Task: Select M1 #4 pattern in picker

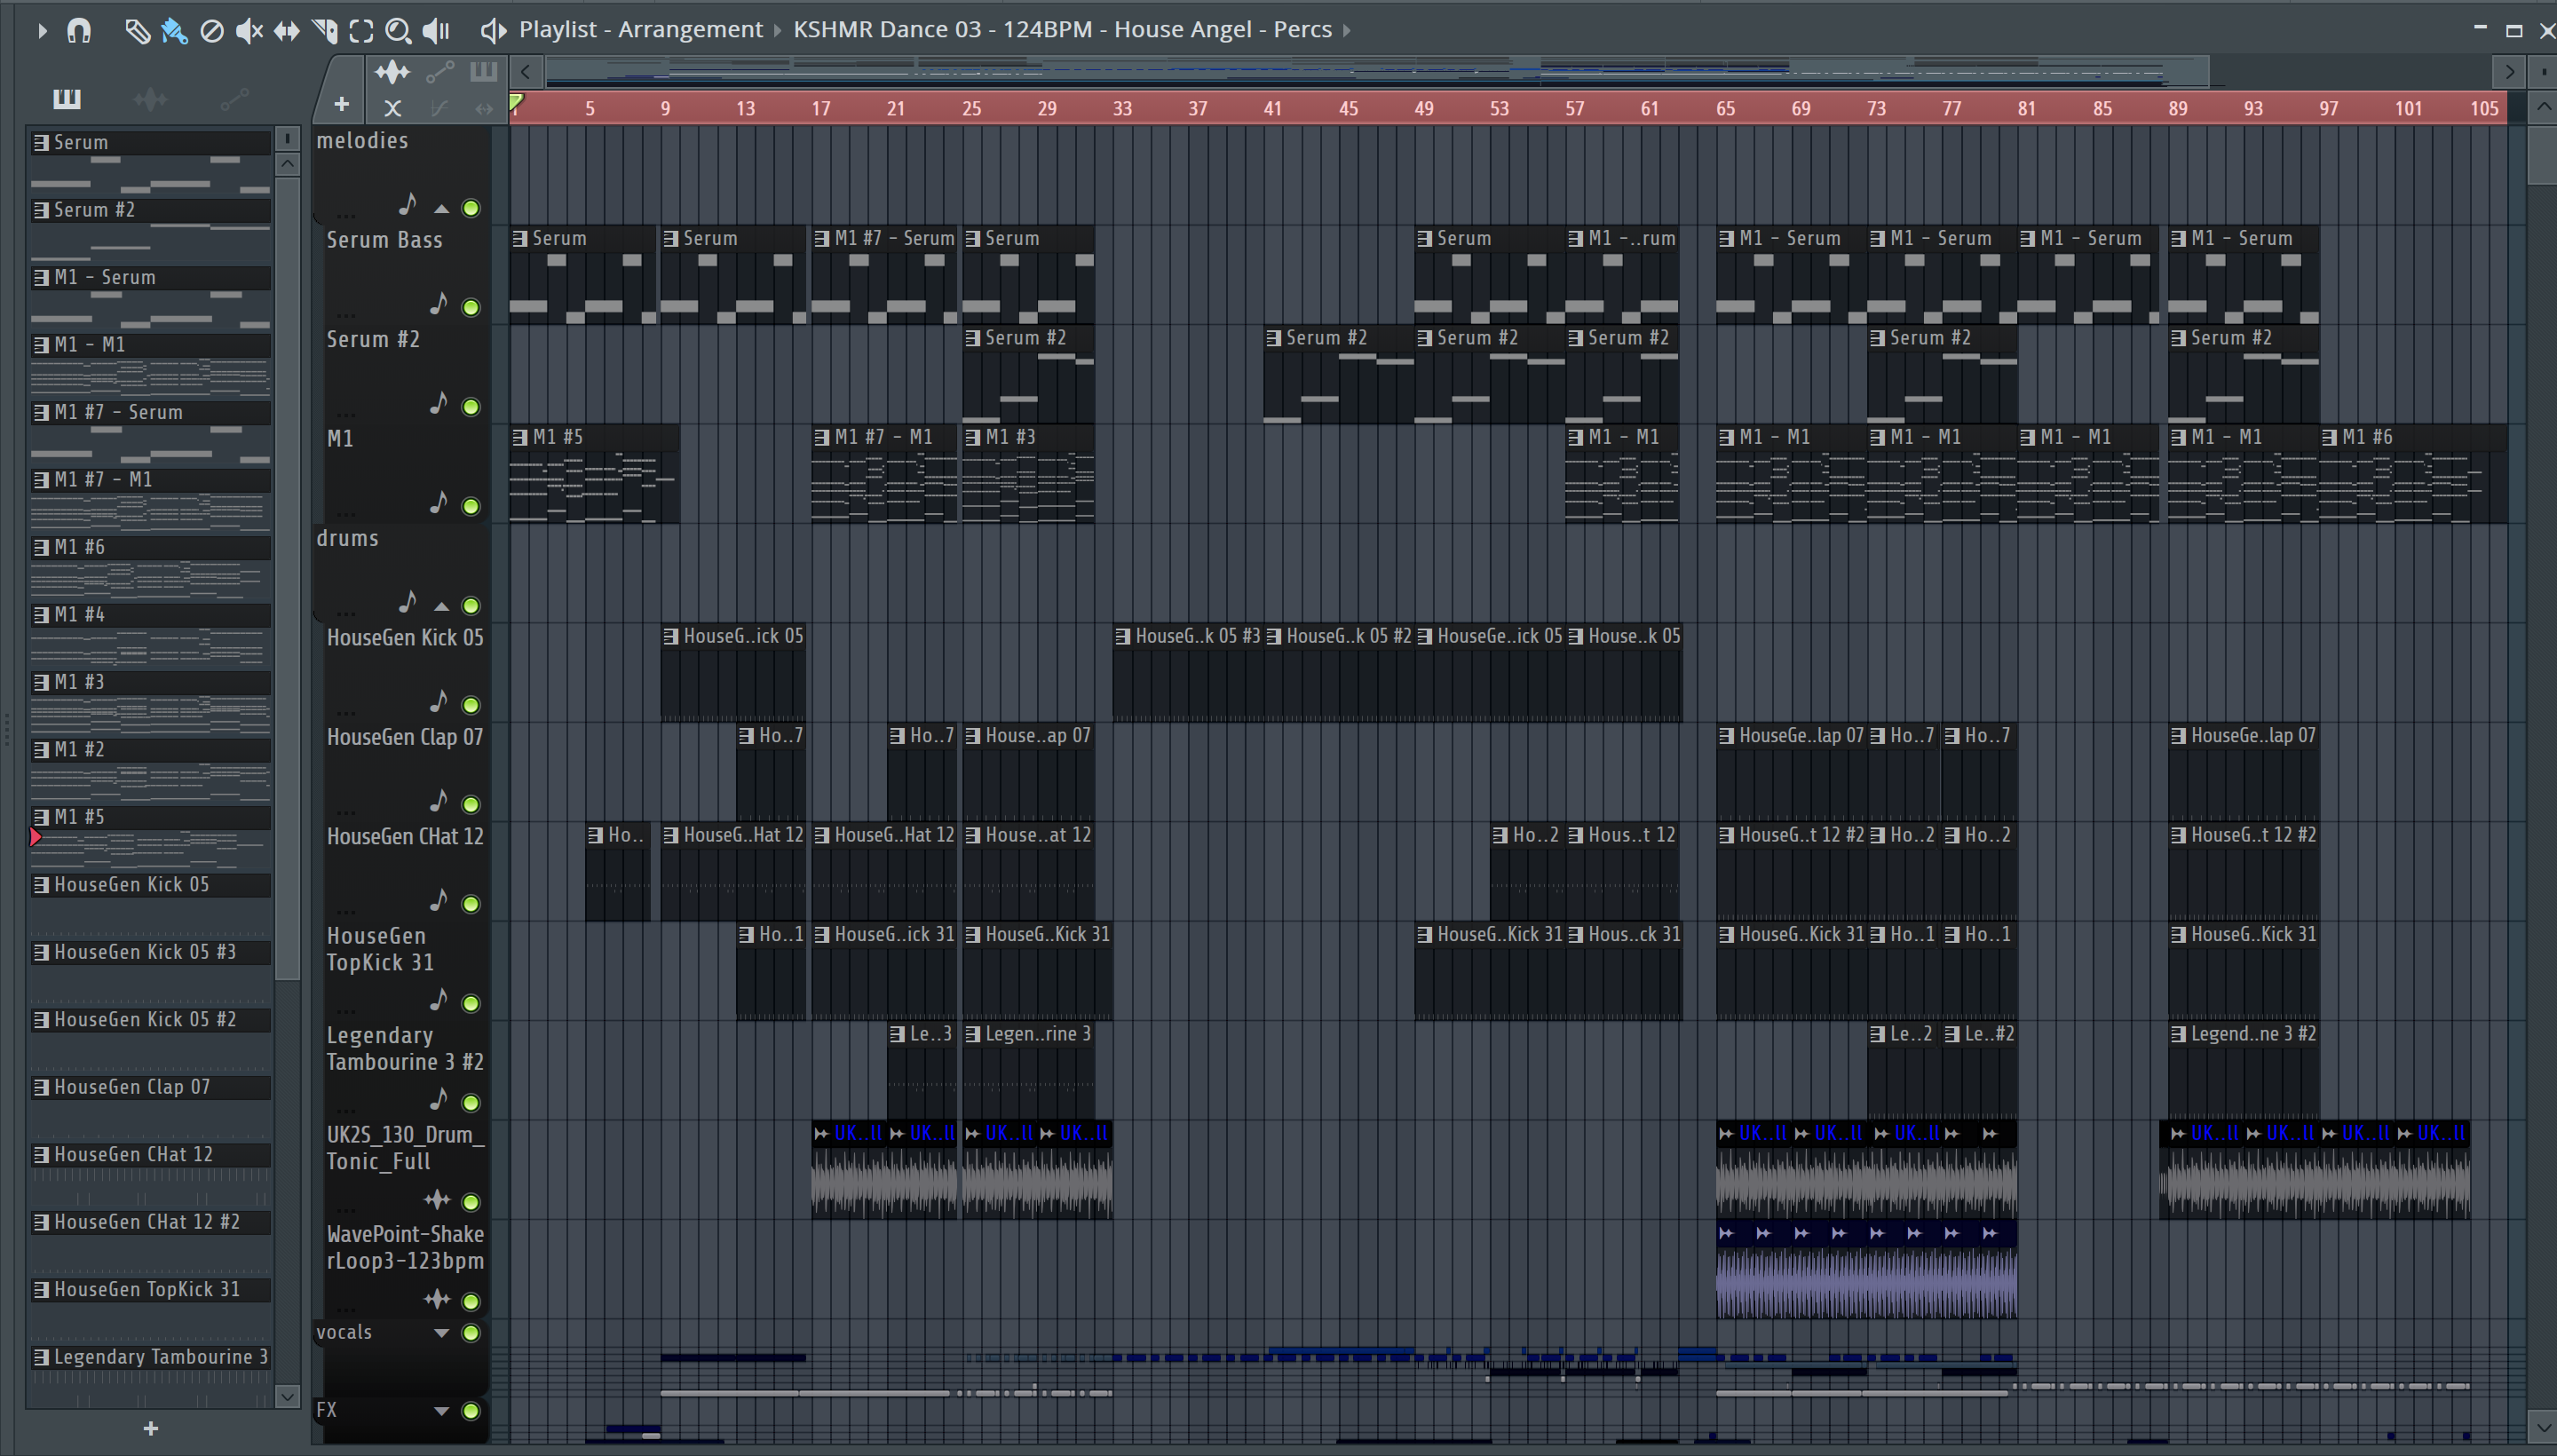Action: (x=150, y=615)
